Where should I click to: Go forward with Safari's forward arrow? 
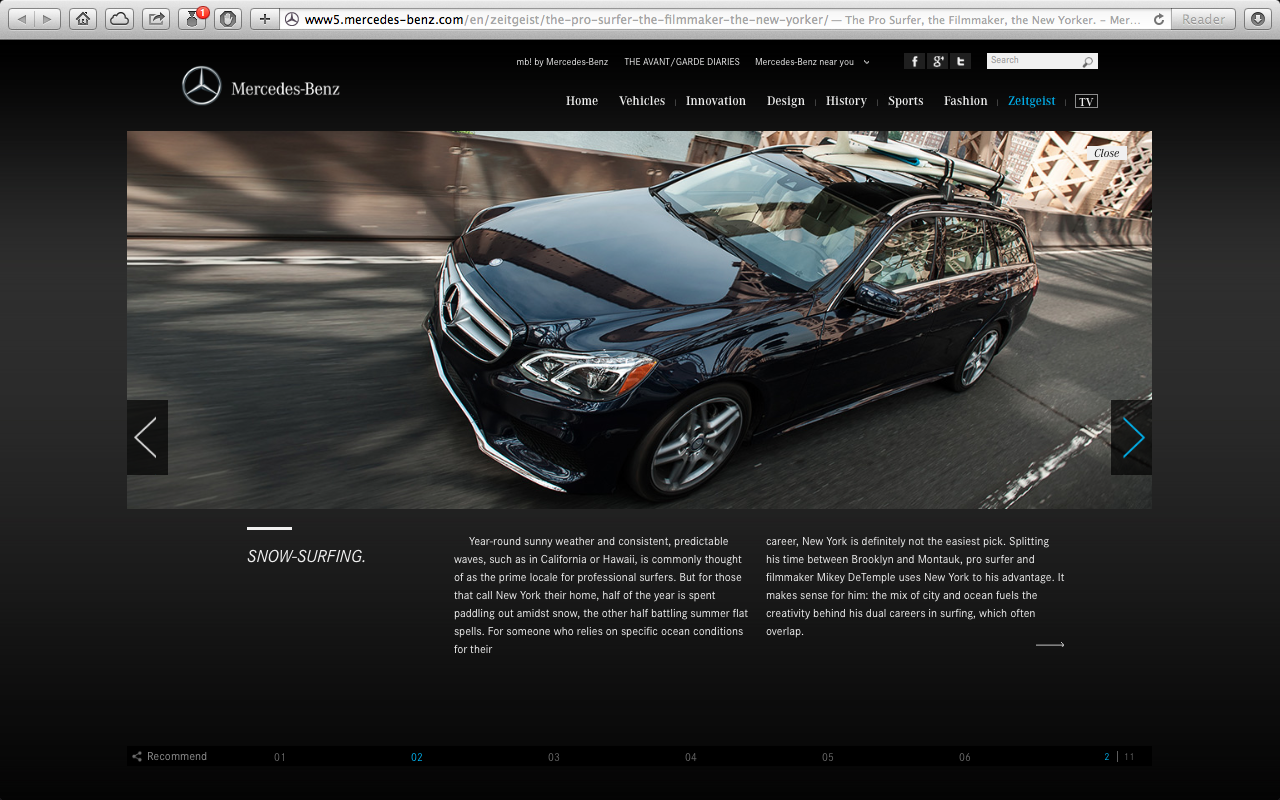48,19
